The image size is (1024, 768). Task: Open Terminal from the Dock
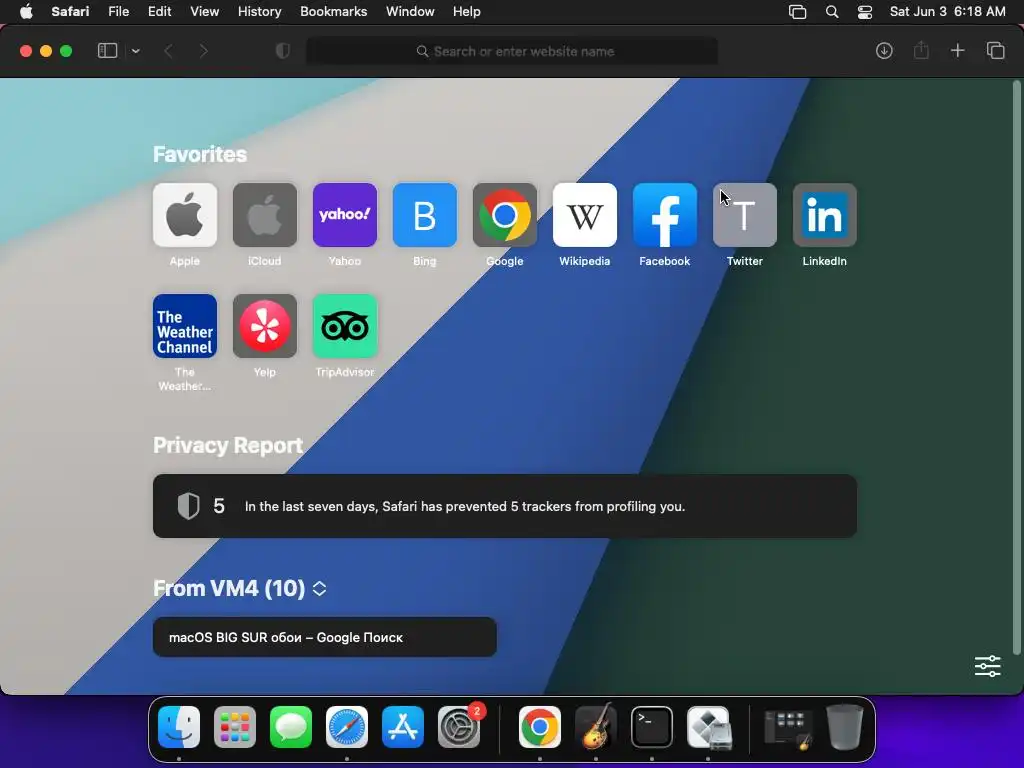coord(652,727)
